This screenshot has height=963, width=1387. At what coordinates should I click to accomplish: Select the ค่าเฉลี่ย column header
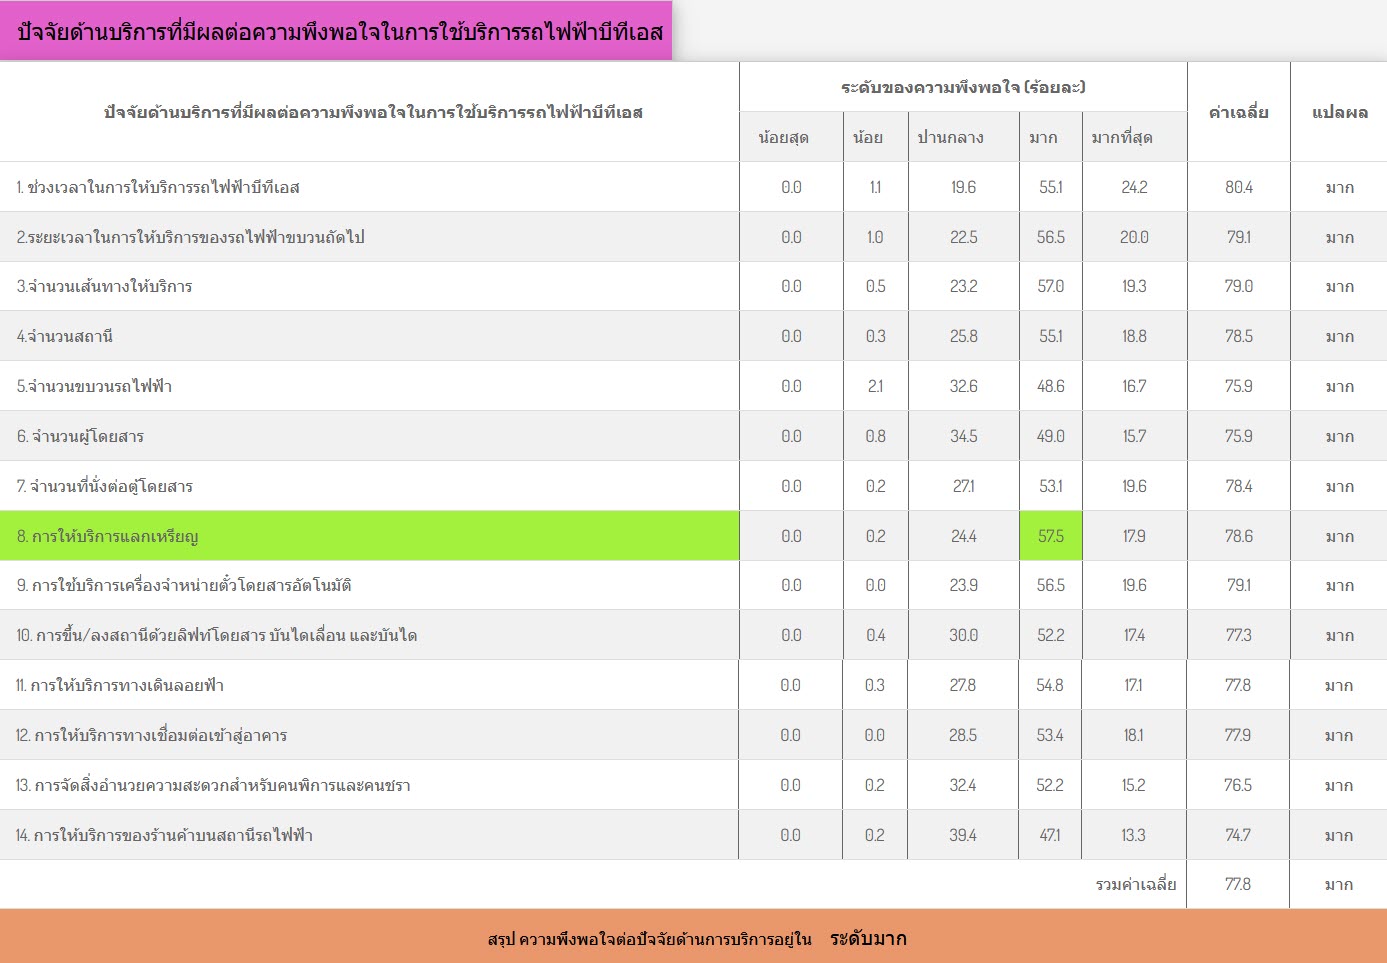(1238, 112)
